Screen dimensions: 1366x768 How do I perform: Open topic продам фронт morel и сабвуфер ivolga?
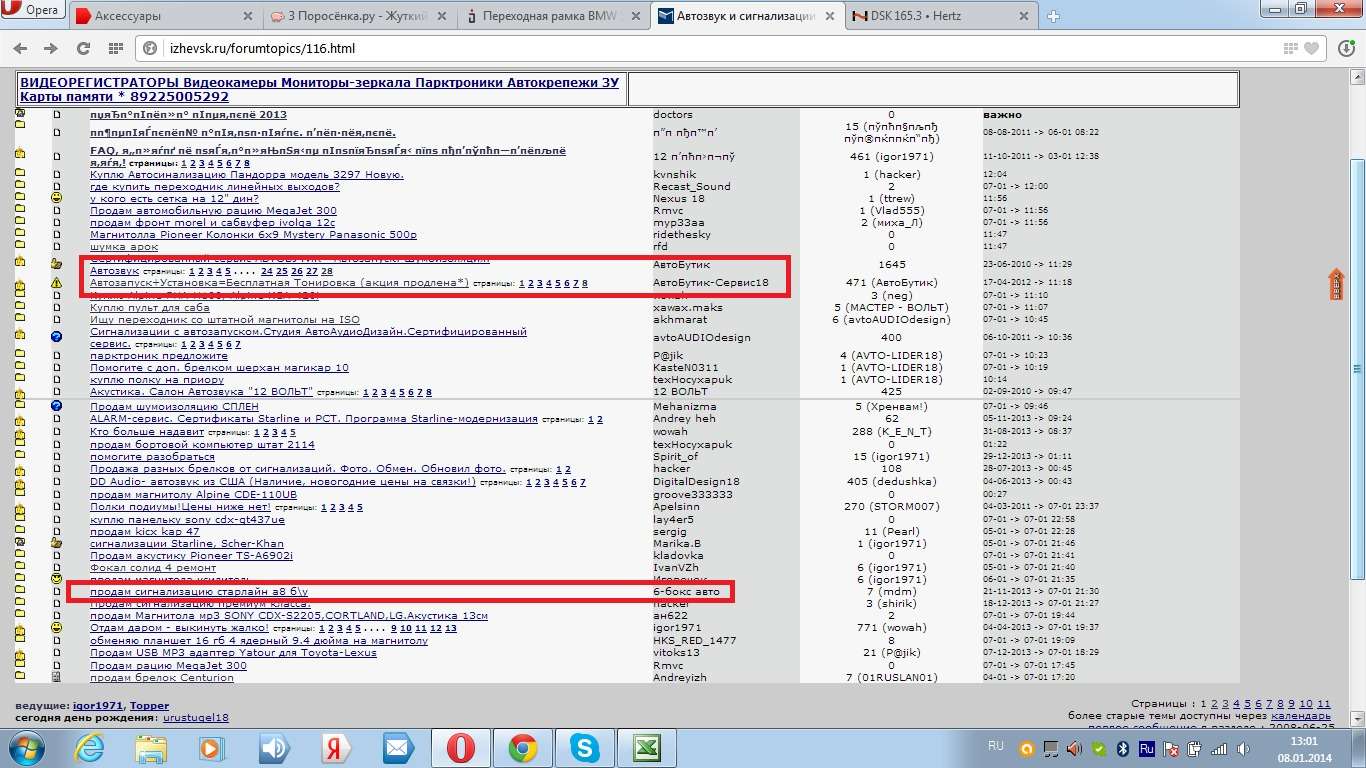pos(213,222)
